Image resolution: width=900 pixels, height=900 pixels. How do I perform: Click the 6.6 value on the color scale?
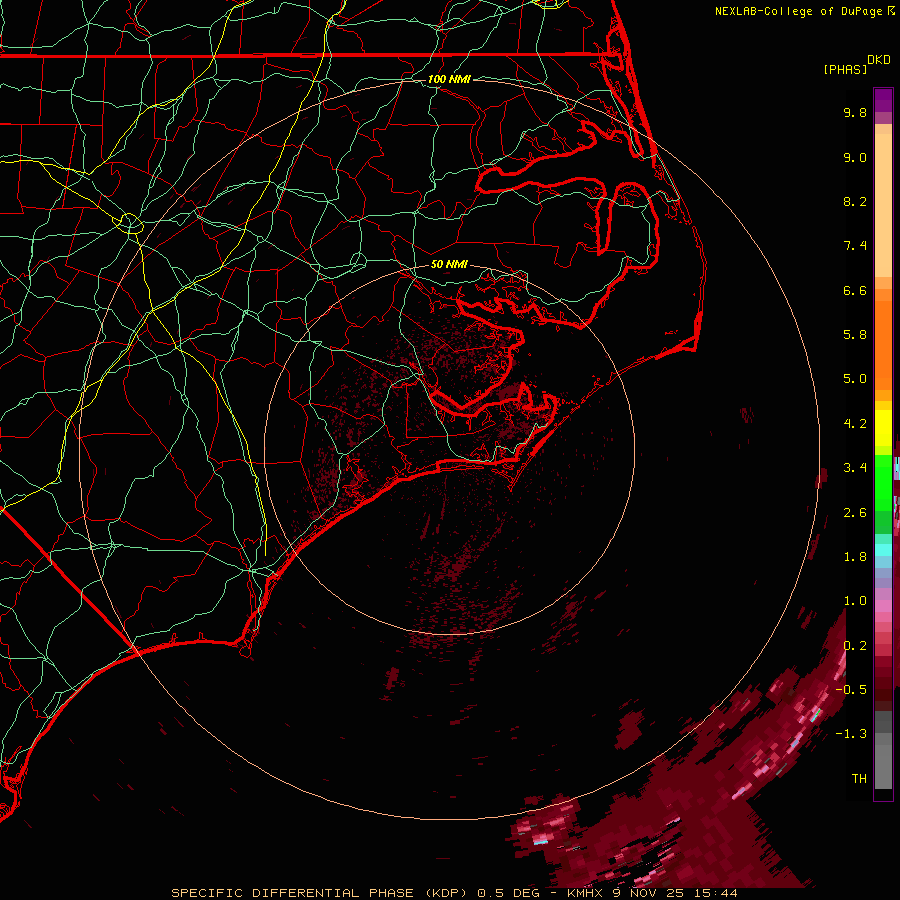point(855,290)
